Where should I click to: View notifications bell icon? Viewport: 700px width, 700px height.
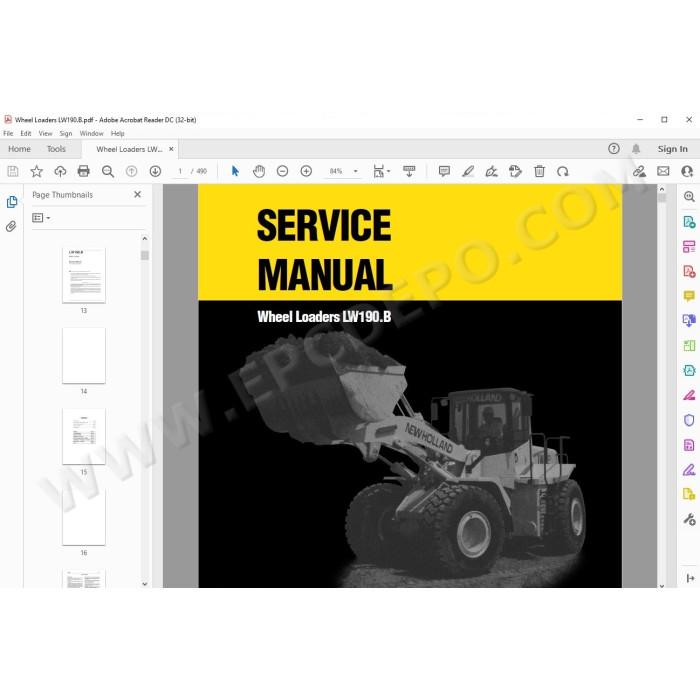pyautogui.click(x=636, y=149)
